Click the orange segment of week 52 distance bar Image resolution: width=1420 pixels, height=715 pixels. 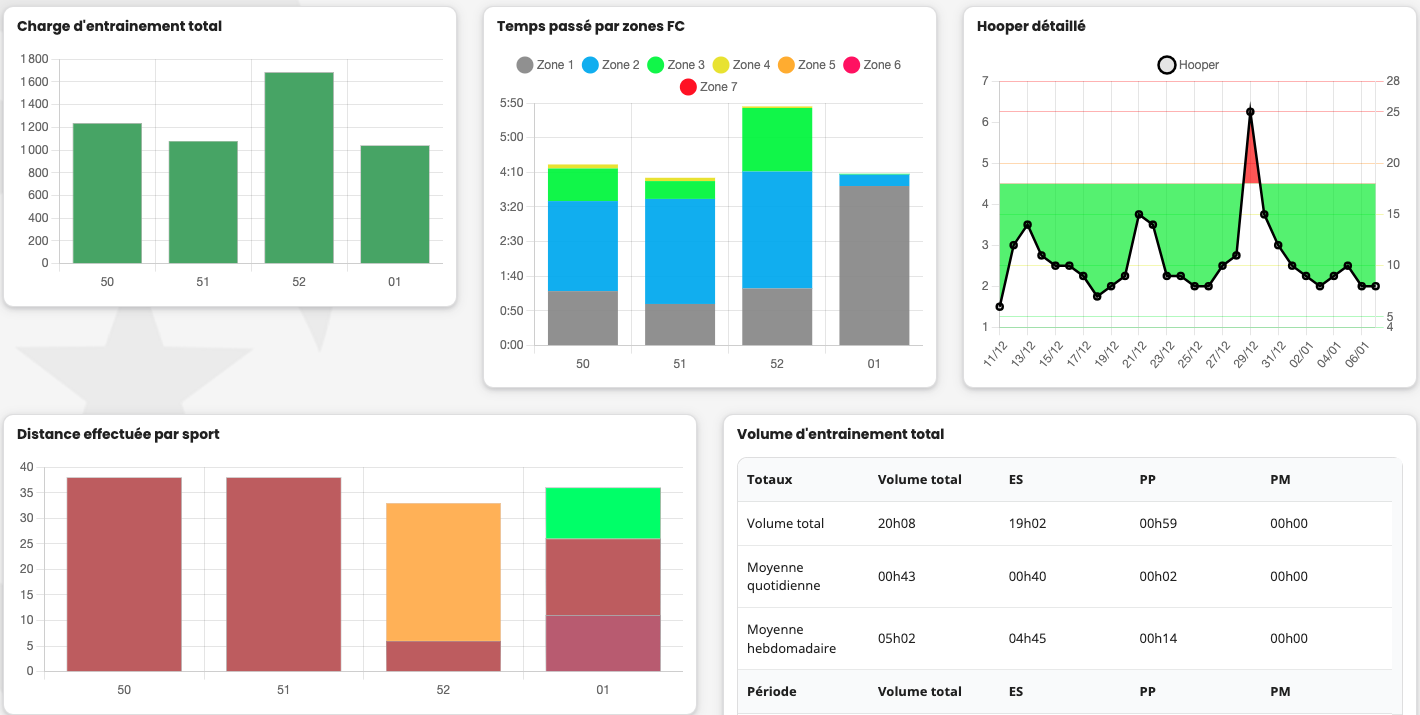443,572
